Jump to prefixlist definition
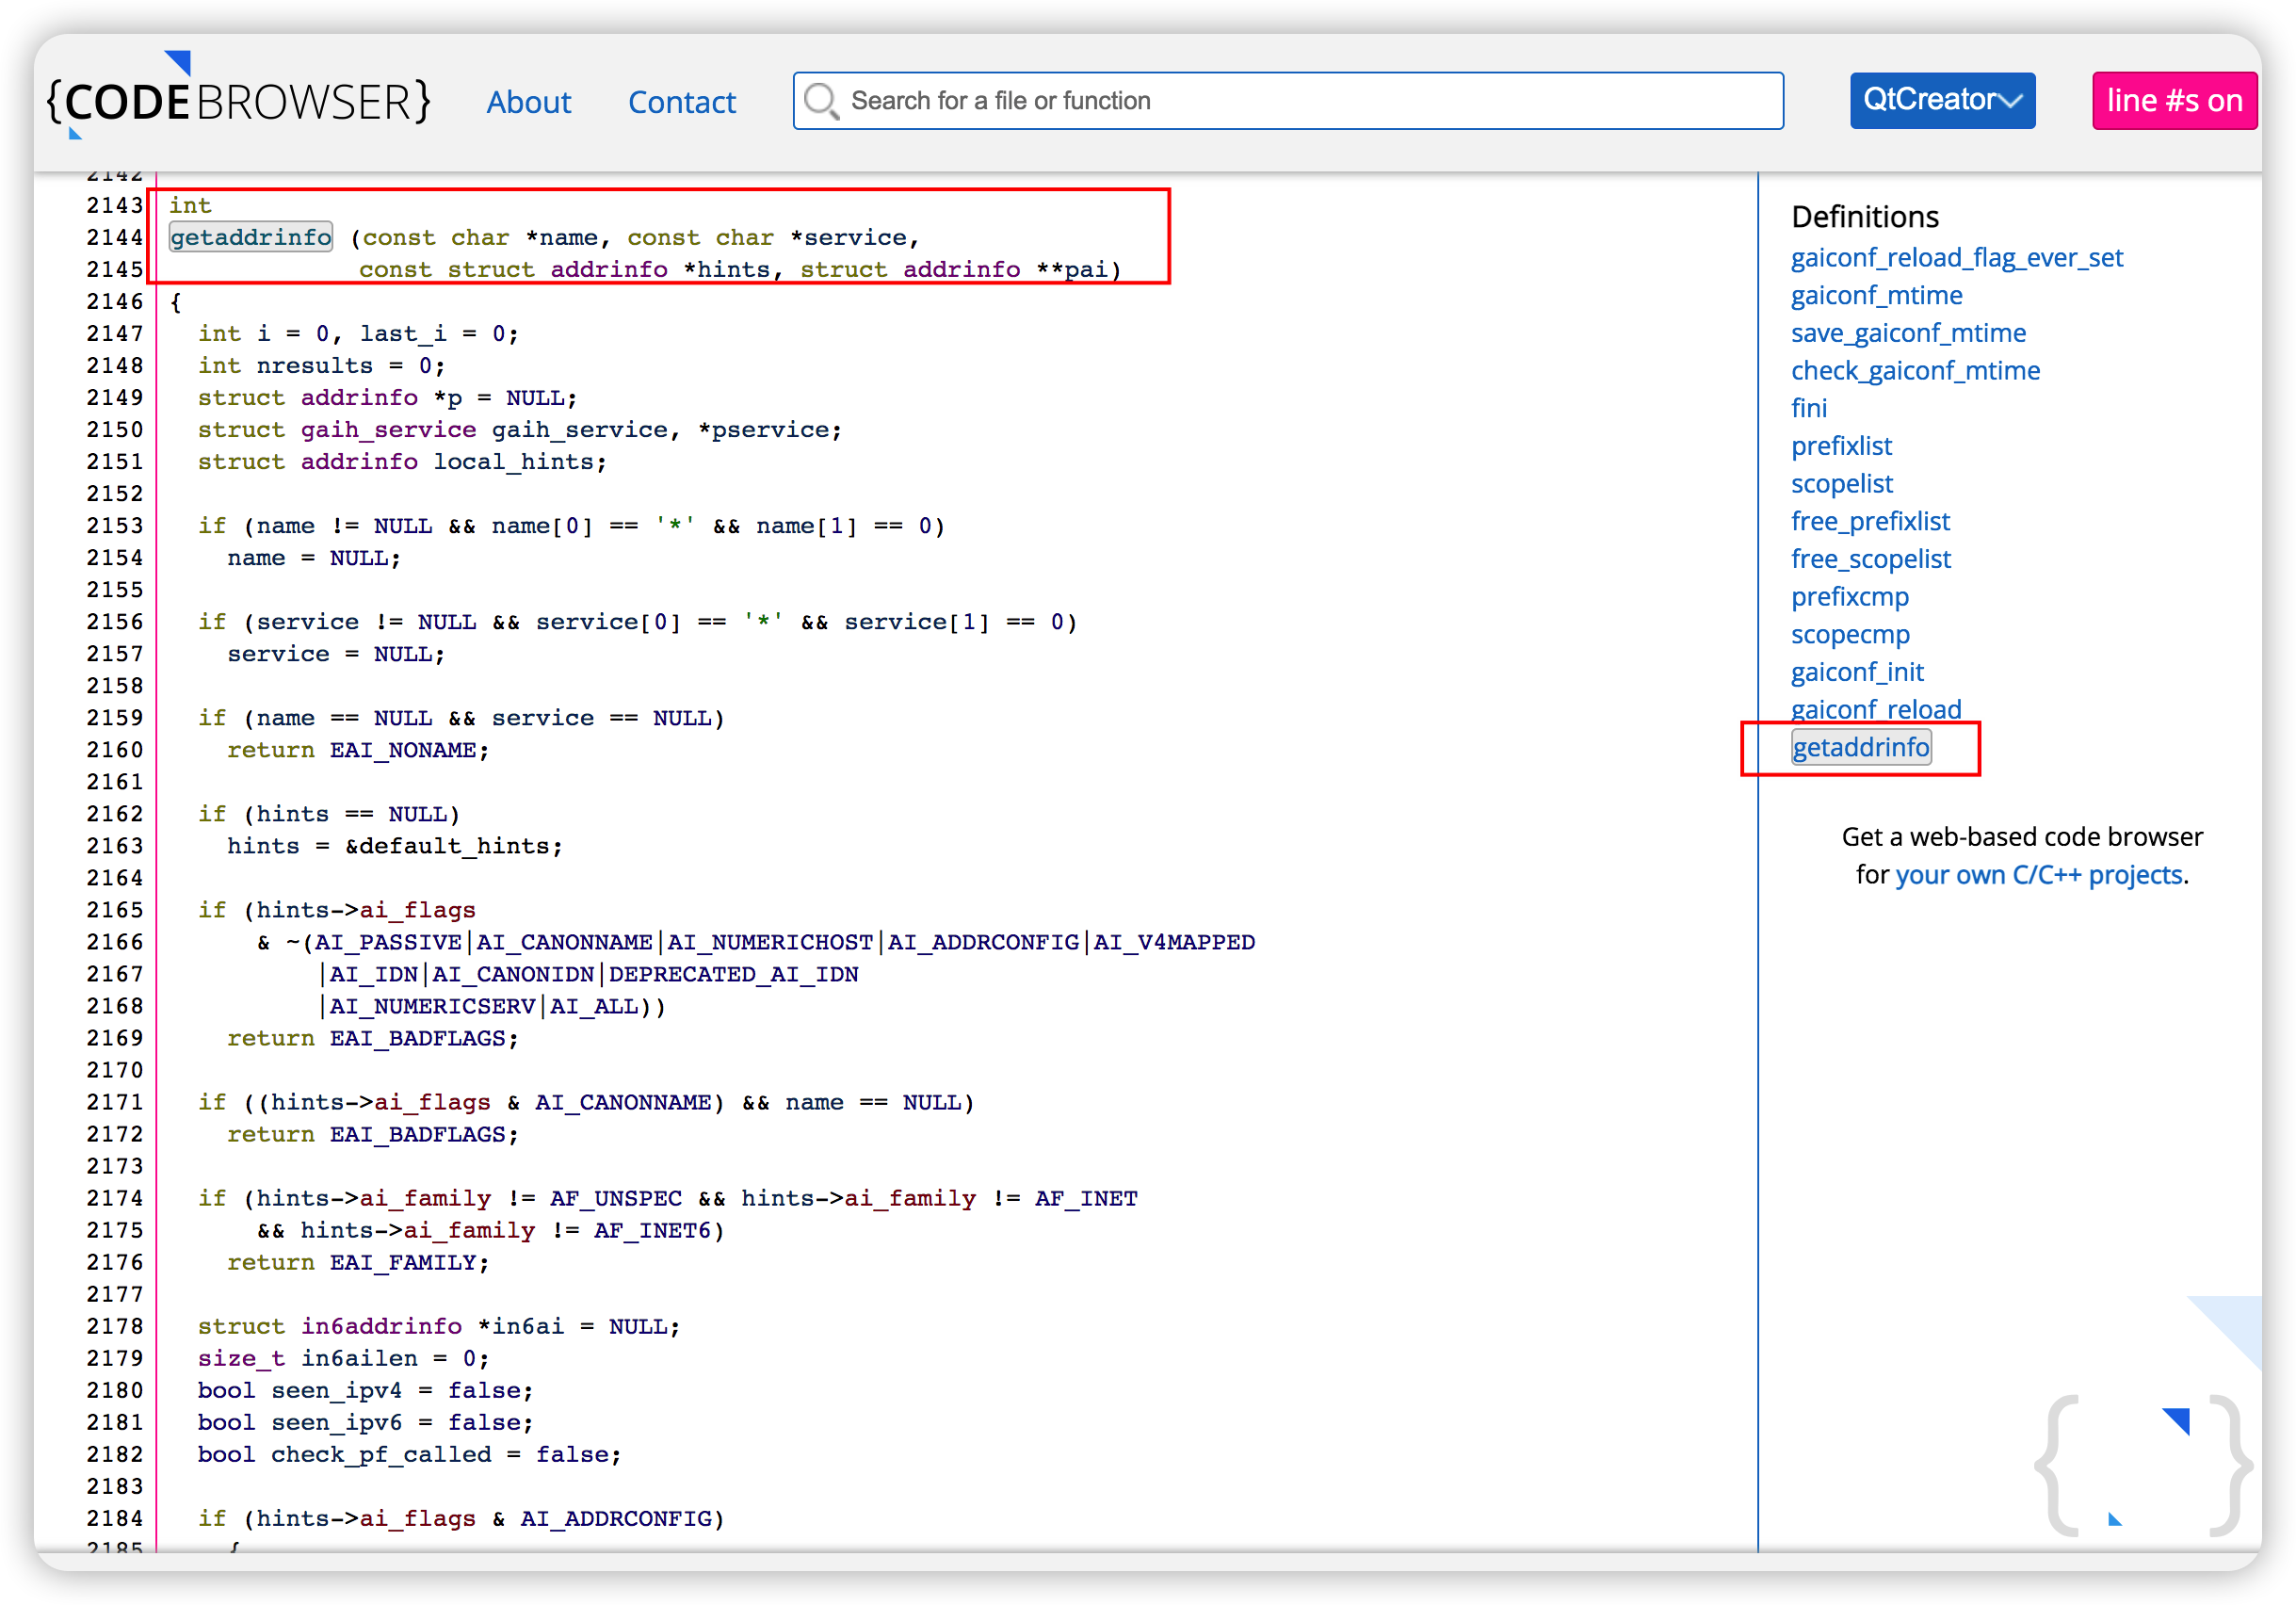The width and height of the screenshot is (2296, 1605). click(1841, 446)
